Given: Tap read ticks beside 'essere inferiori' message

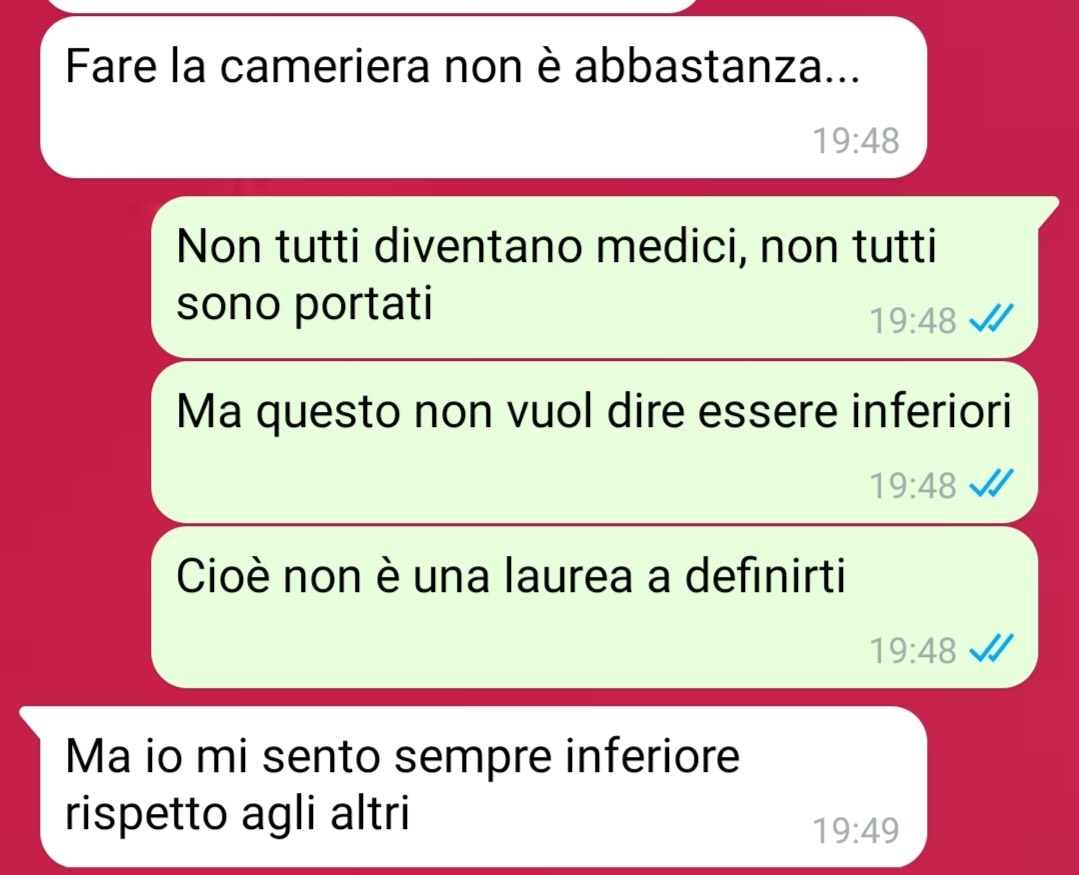Looking at the screenshot, I should point(991,484).
